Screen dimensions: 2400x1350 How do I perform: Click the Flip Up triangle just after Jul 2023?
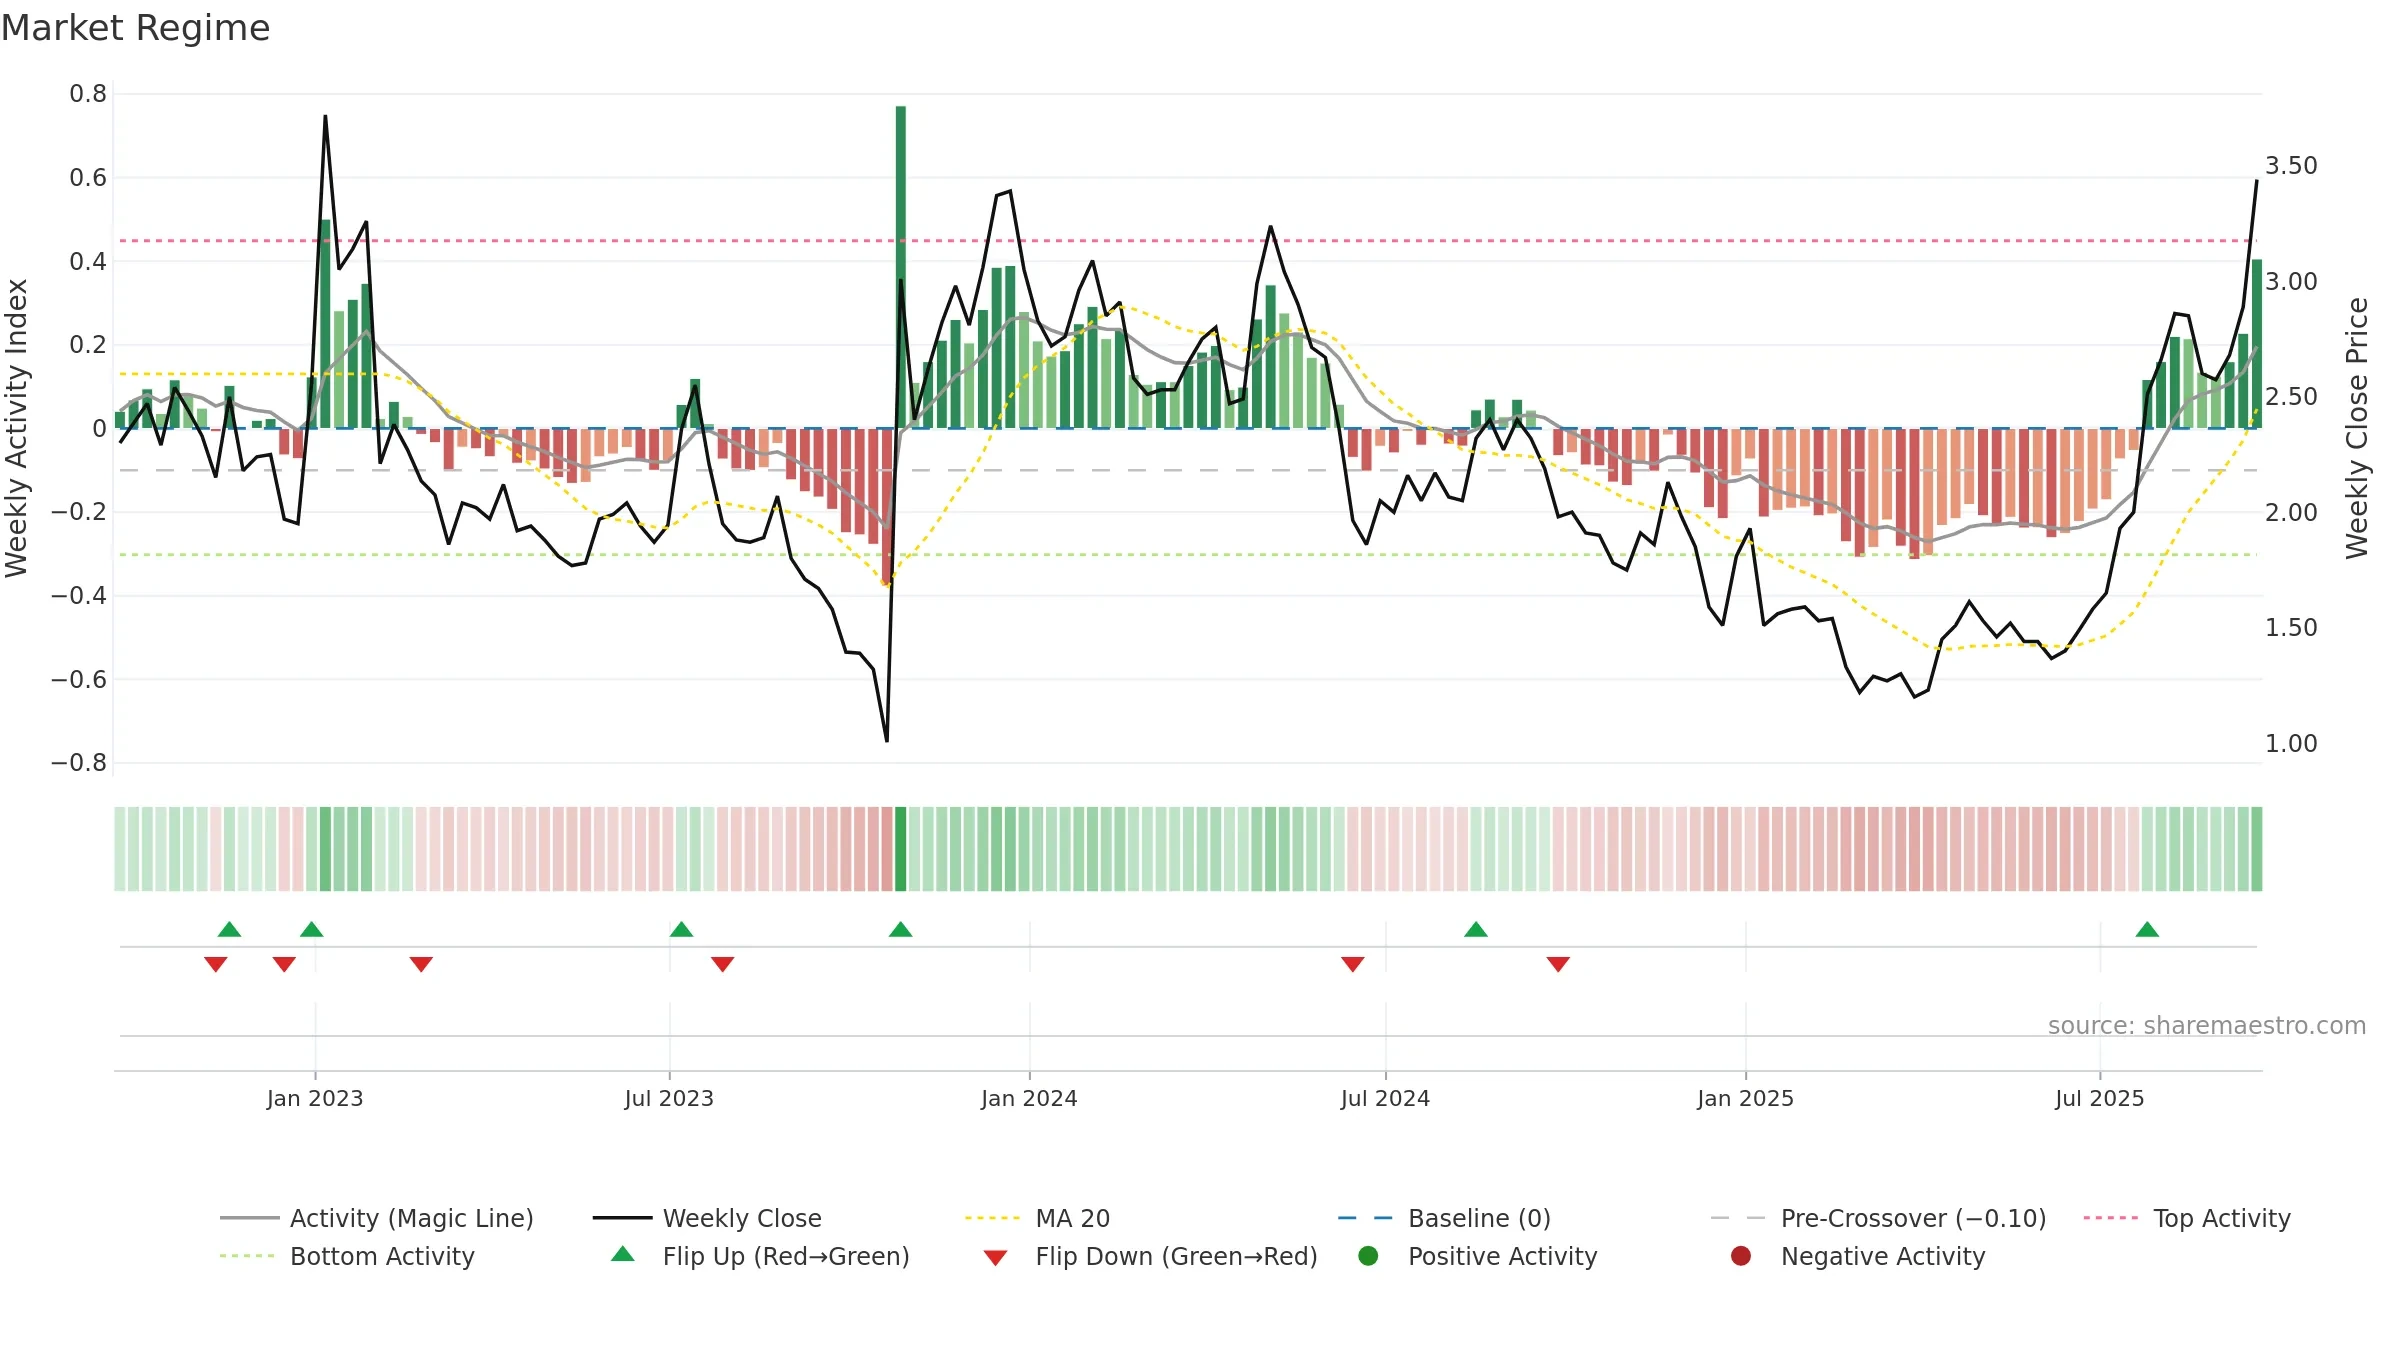click(x=681, y=929)
